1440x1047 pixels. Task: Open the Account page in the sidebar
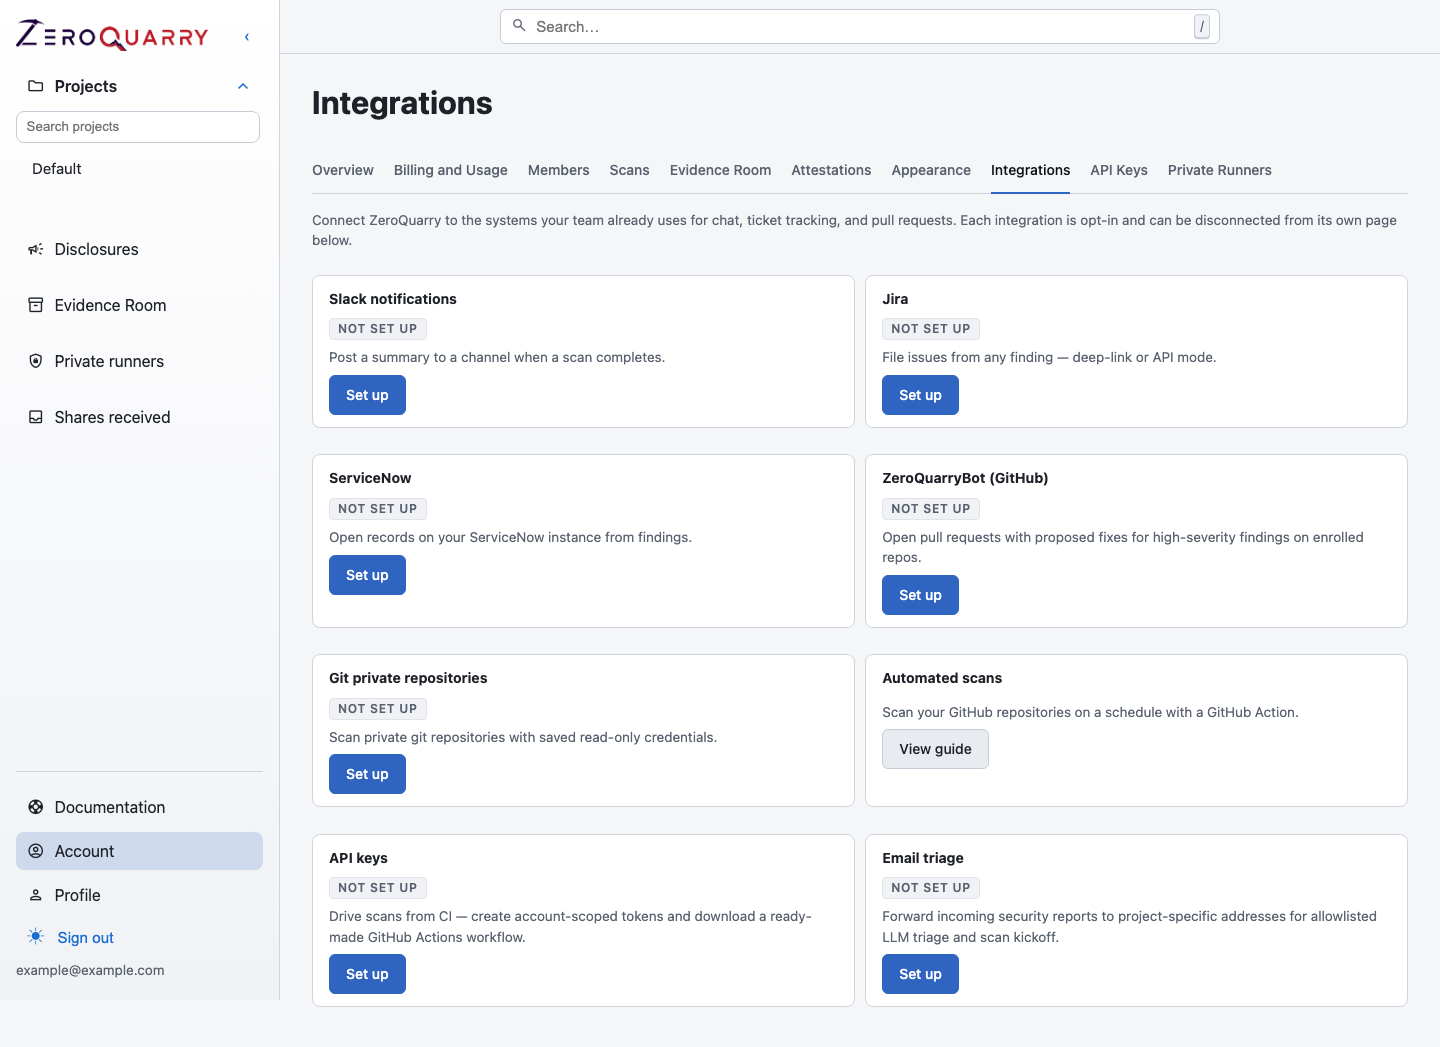(x=139, y=851)
